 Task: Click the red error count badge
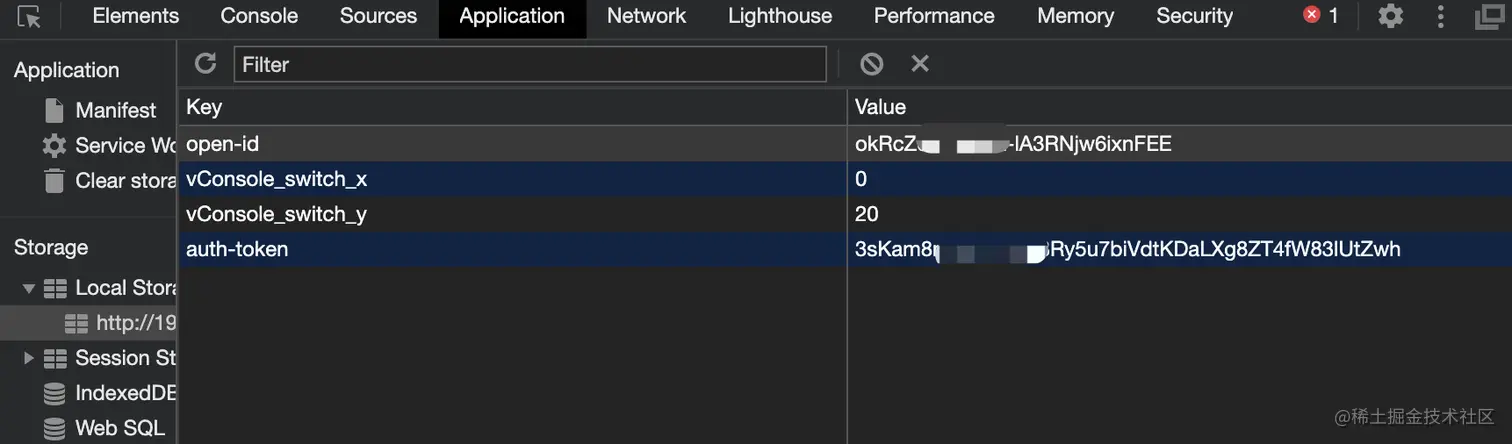click(1320, 16)
